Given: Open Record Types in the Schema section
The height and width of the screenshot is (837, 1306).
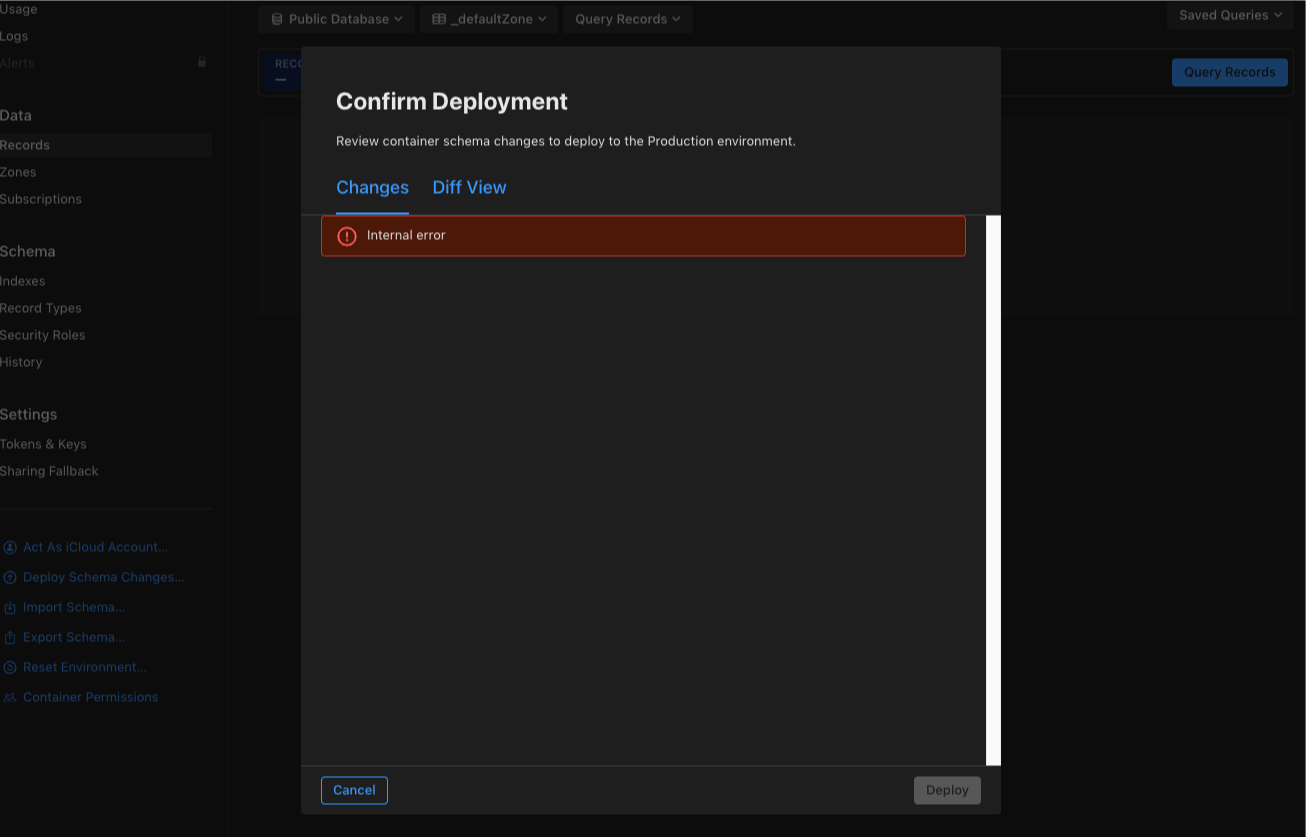Looking at the screenshot, I should 41,308.
